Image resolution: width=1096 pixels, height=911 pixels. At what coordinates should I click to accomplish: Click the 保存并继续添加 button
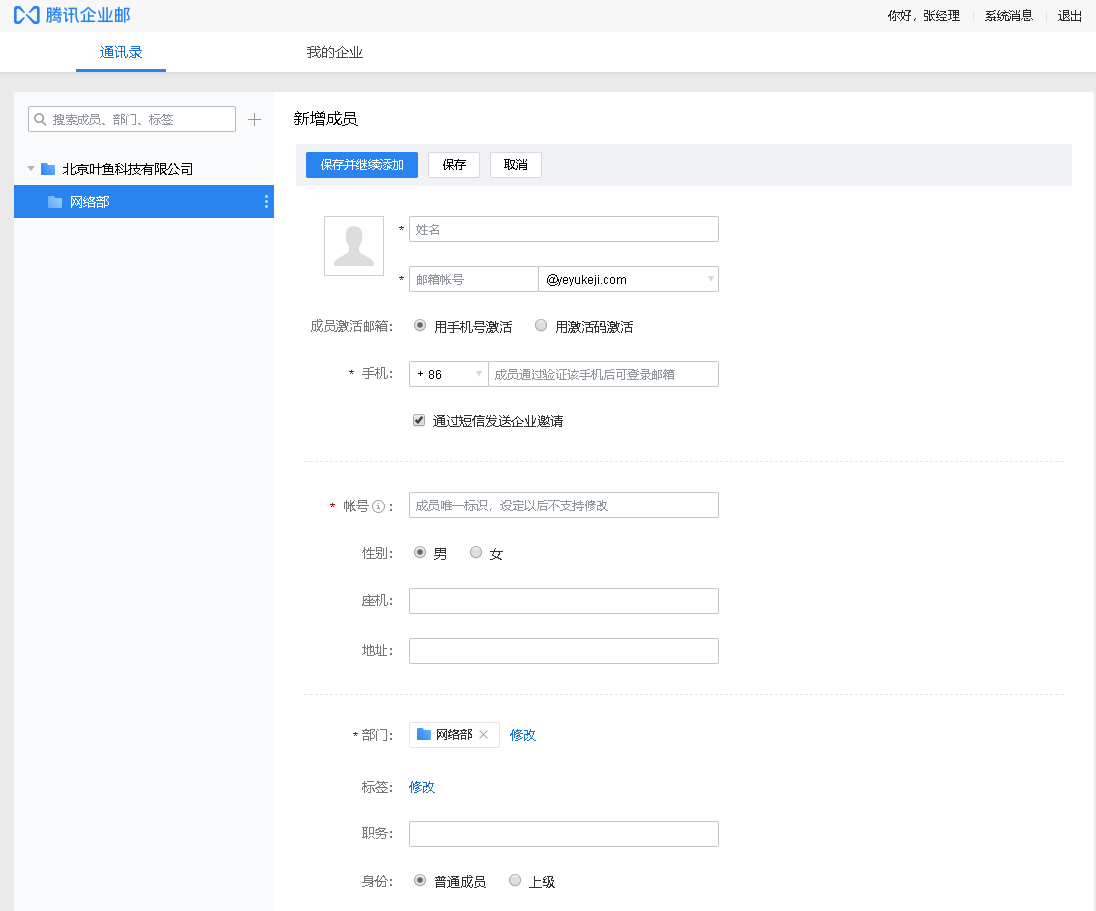pos(361,164)
